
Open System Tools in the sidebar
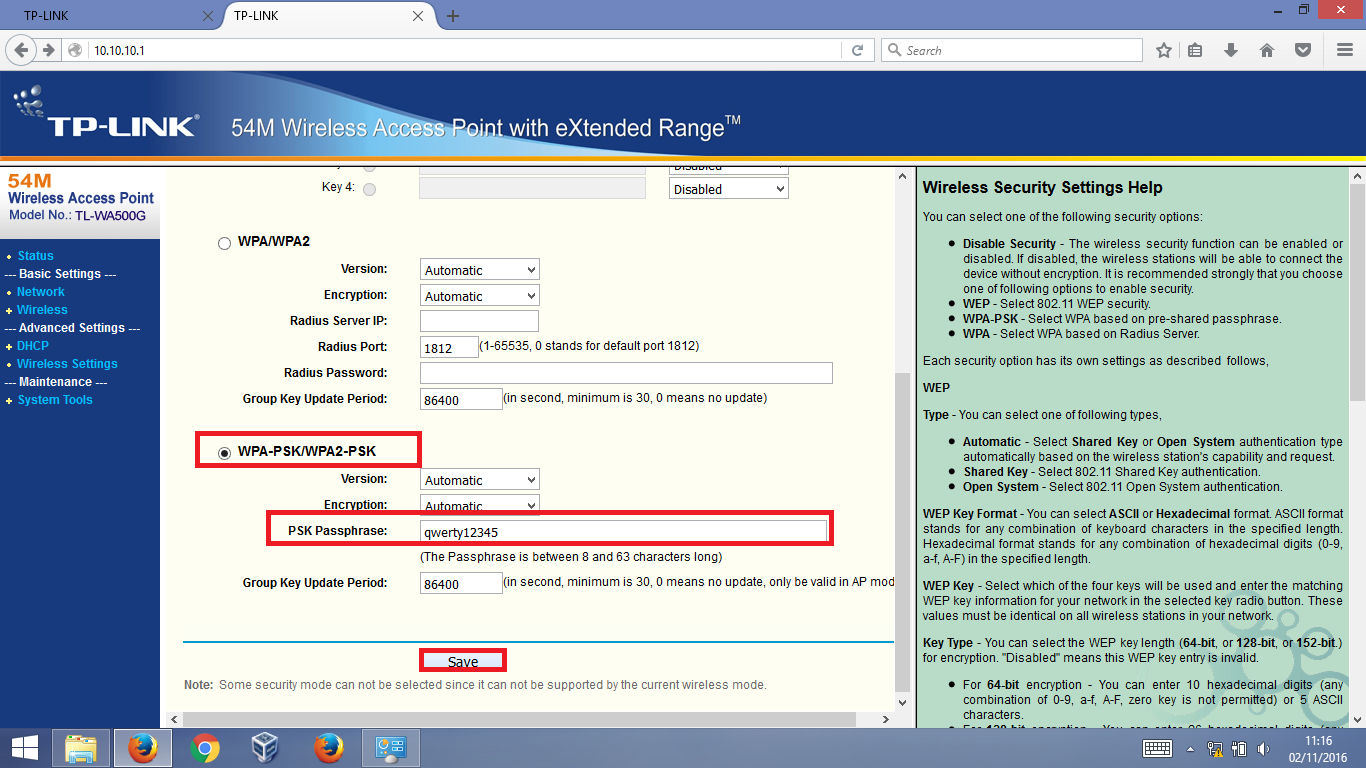(x=55, y=400)
